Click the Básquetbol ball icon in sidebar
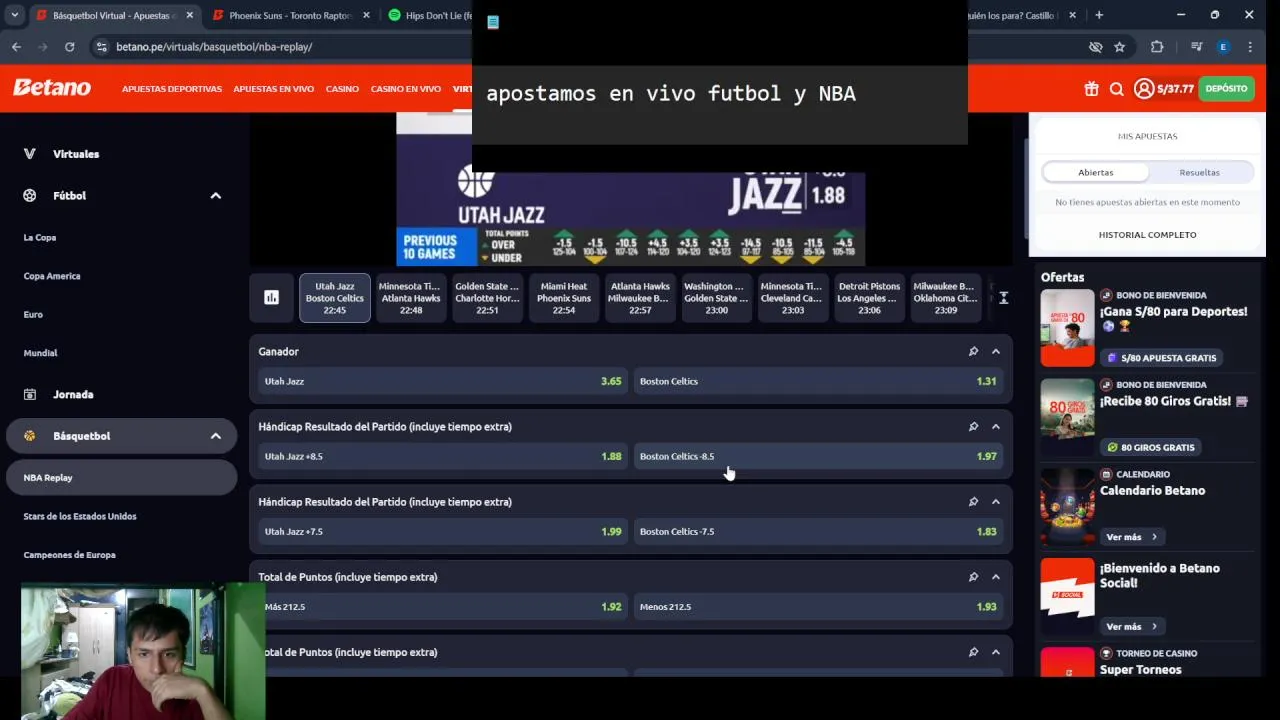This screenshot has width=1280, height=720. (30, 436)
